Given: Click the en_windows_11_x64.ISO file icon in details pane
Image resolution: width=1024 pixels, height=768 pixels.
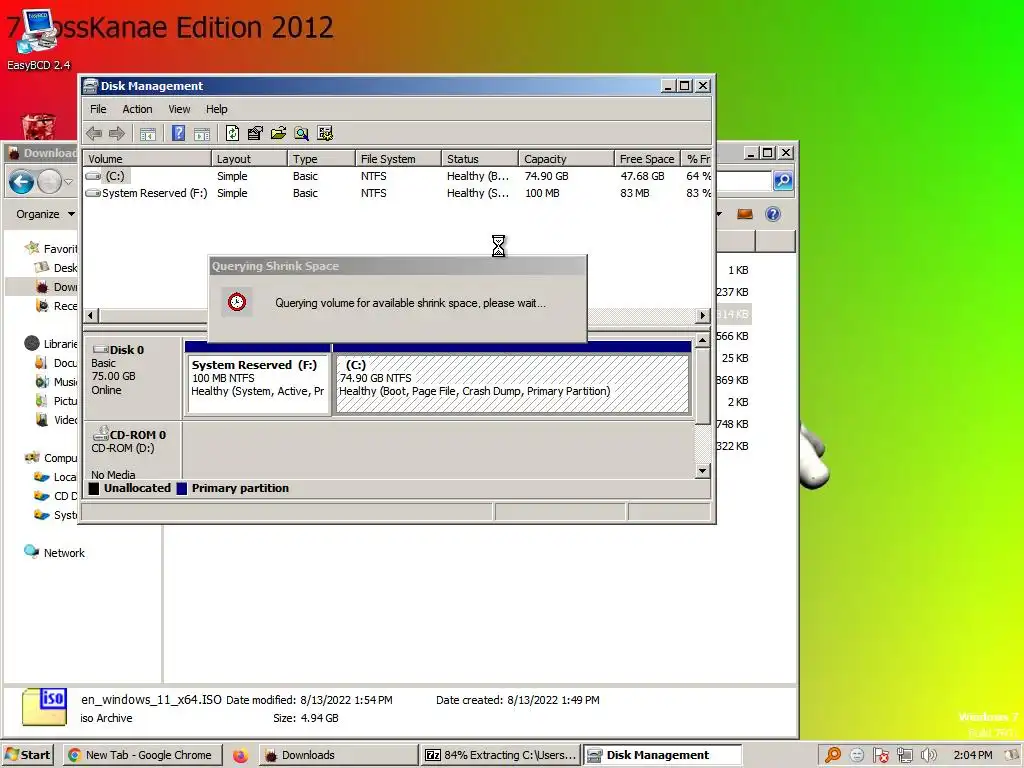Looking at the screenshot, I should pyautogui.click(x=44, y=707).
